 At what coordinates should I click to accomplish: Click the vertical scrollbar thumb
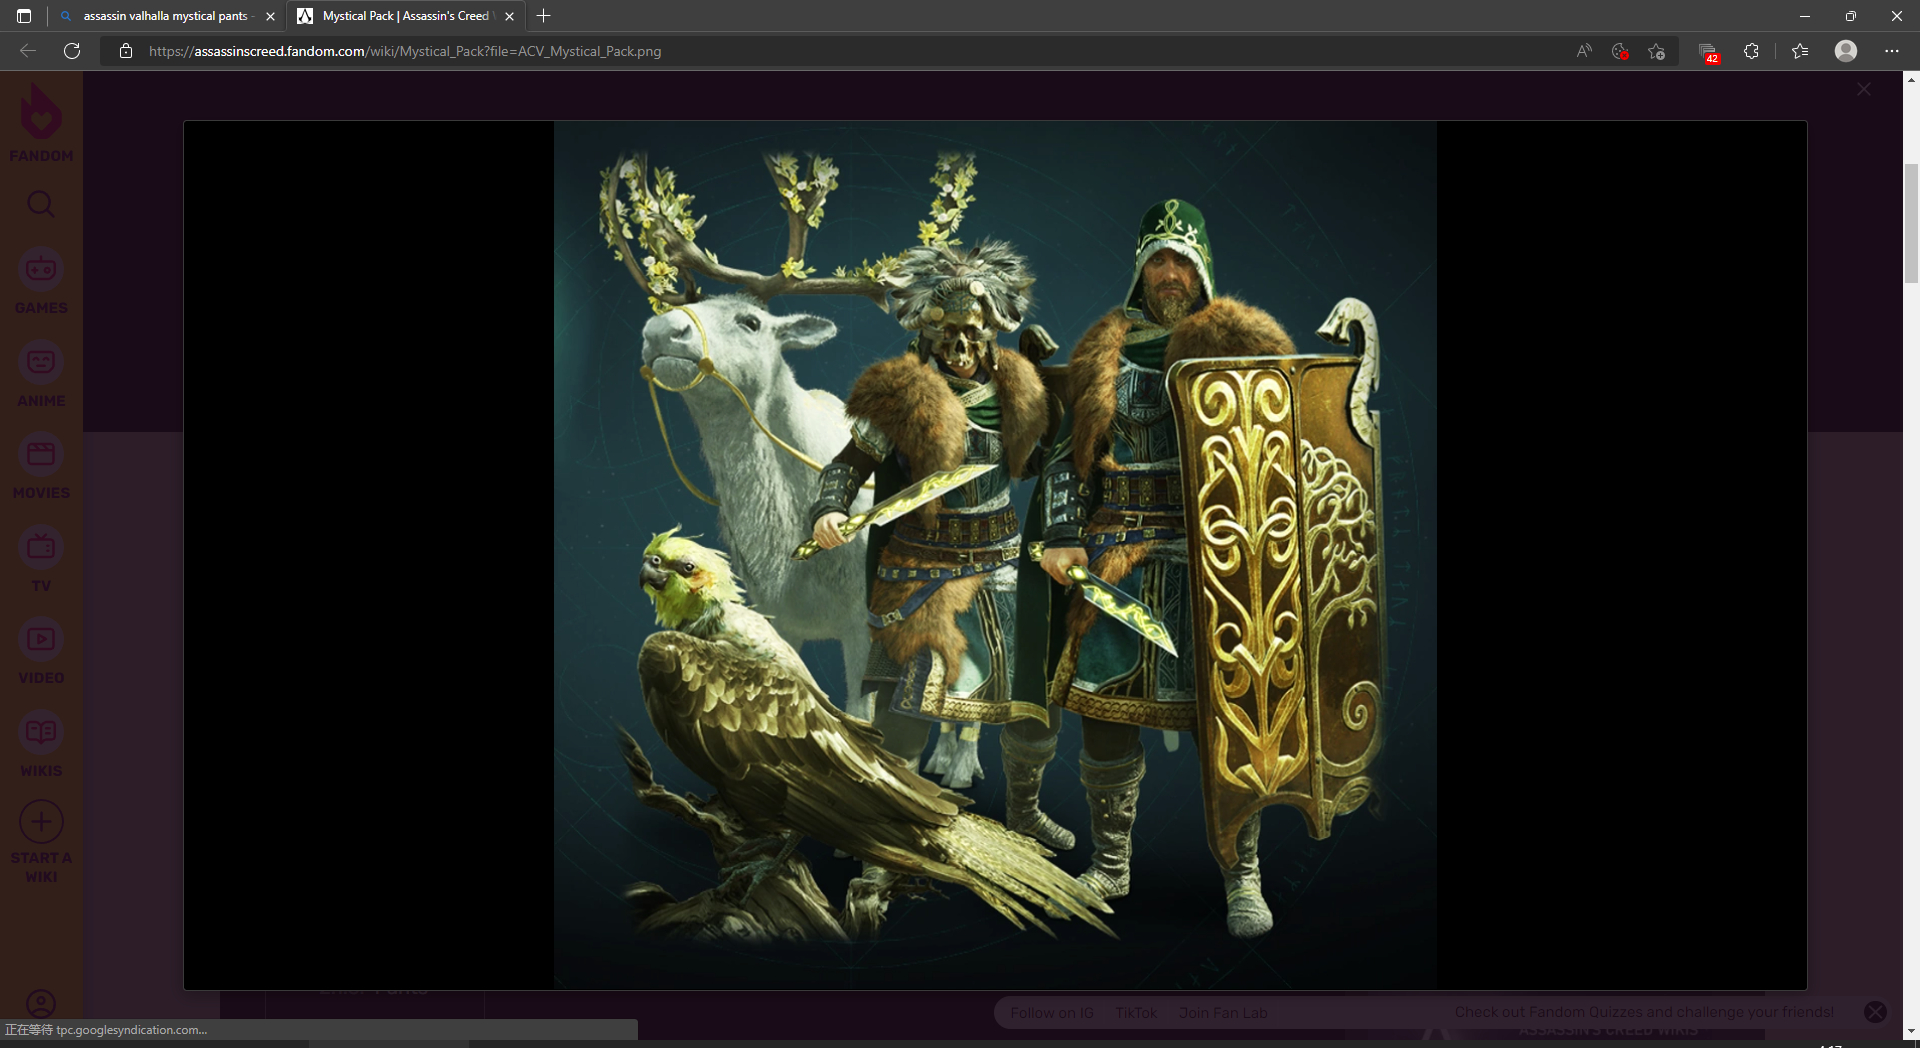[x=1911, y=224]
